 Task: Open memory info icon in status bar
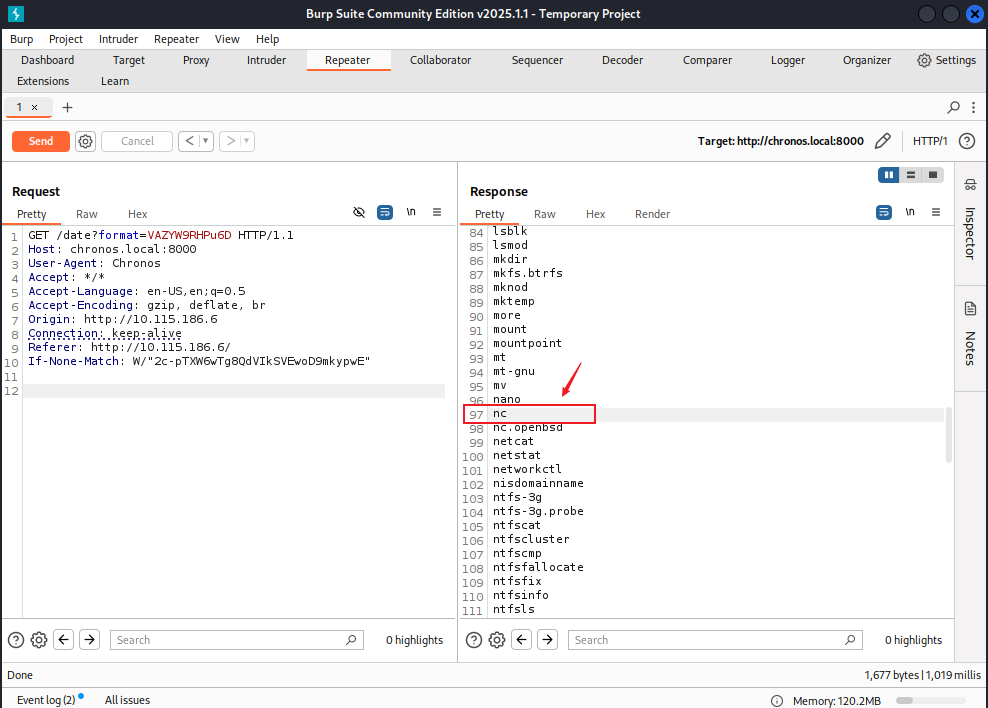(x=777, y=700)
